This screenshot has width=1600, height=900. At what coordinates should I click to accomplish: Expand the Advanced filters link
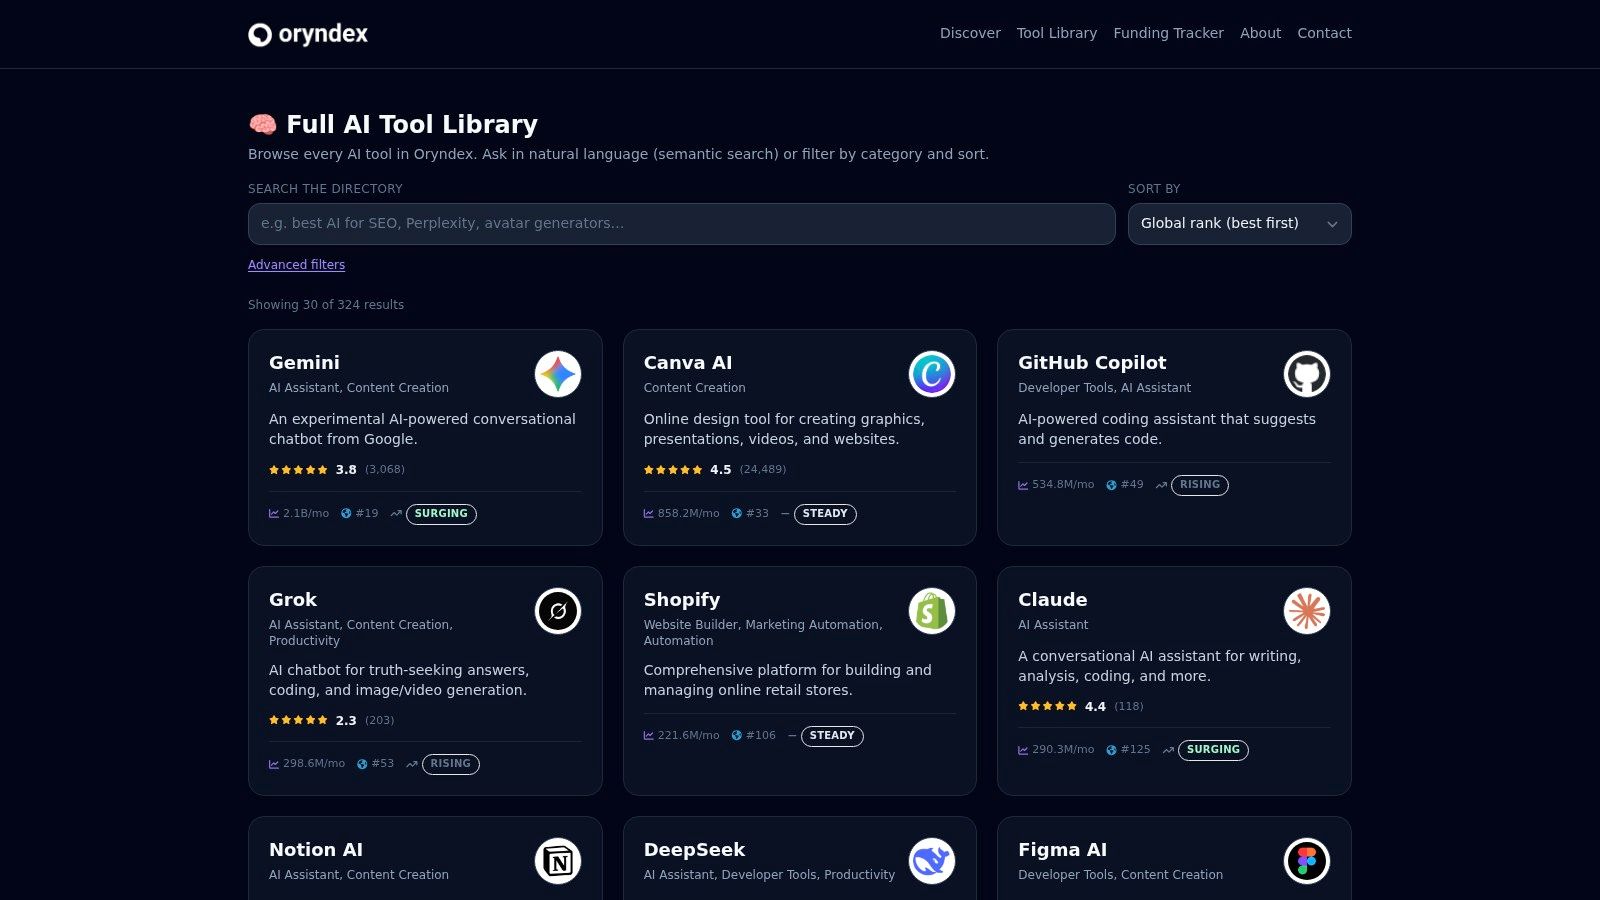296,265
